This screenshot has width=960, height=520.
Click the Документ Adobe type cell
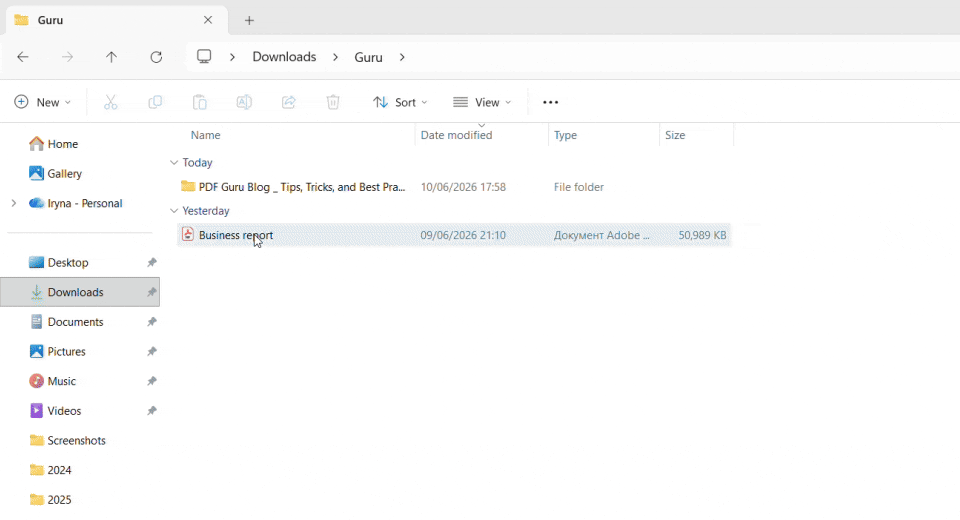[601, 235]
